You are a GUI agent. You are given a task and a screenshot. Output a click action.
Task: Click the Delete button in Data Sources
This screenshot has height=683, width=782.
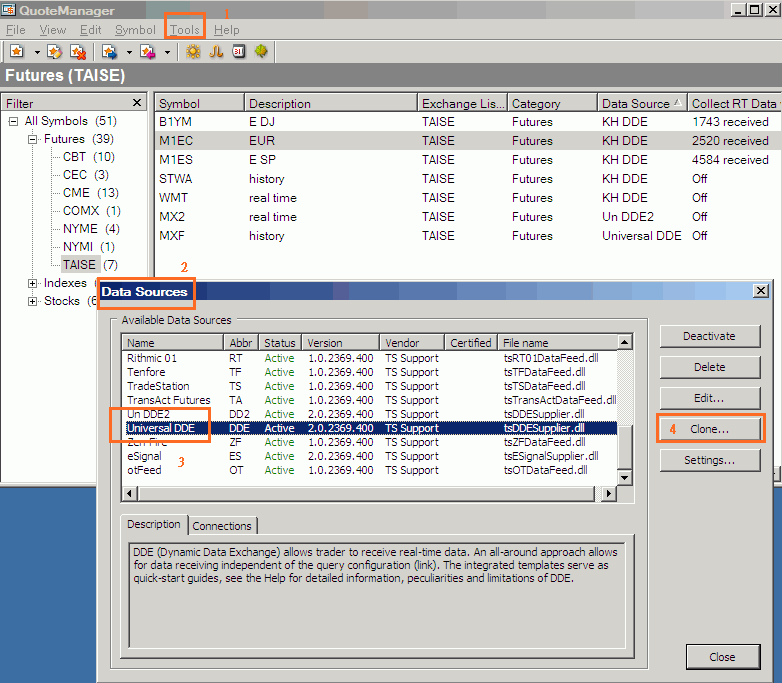click(710, 367)
